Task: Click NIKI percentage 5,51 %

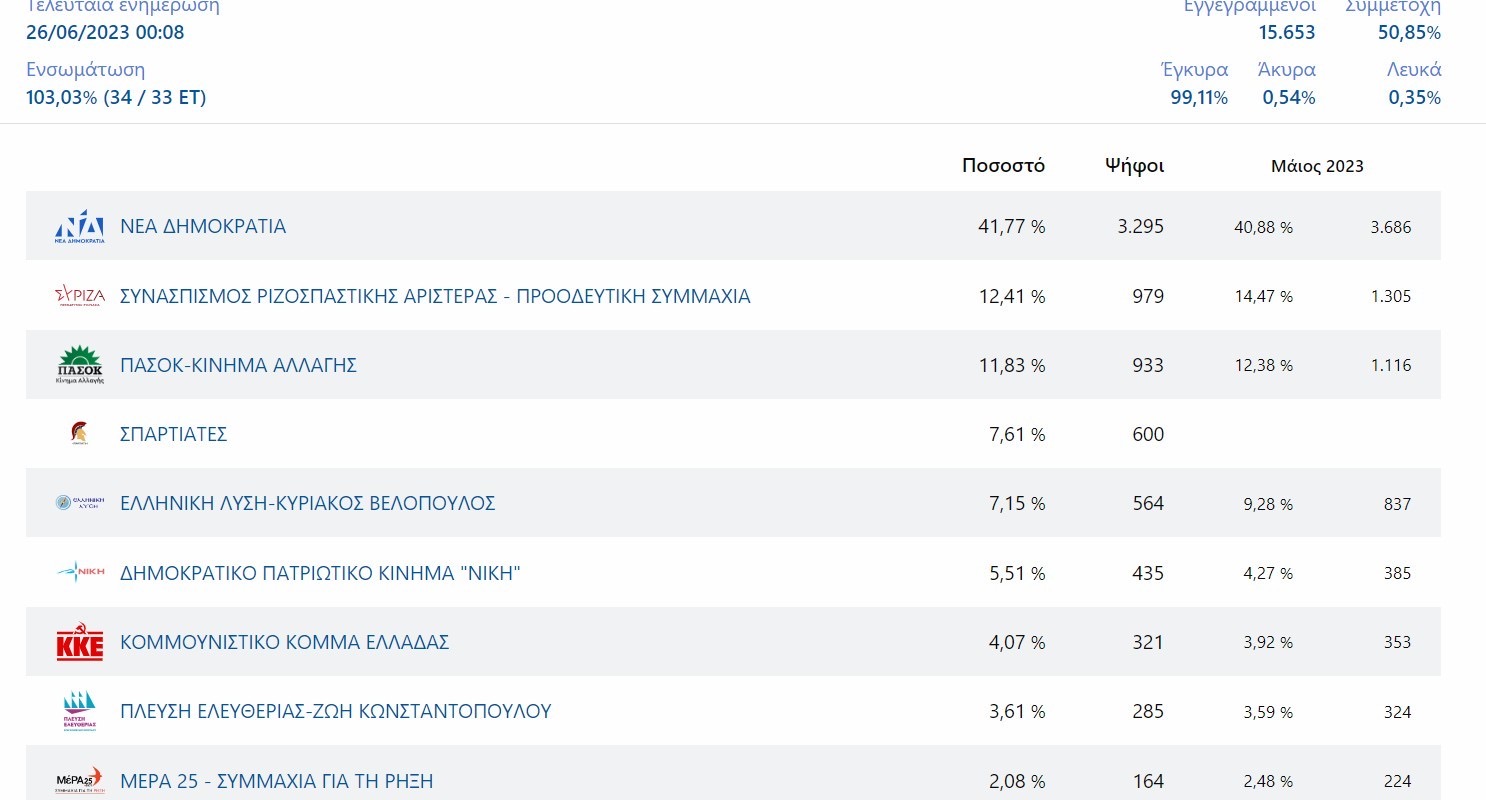Action: pyautogui.click(x=1016, y=573)
